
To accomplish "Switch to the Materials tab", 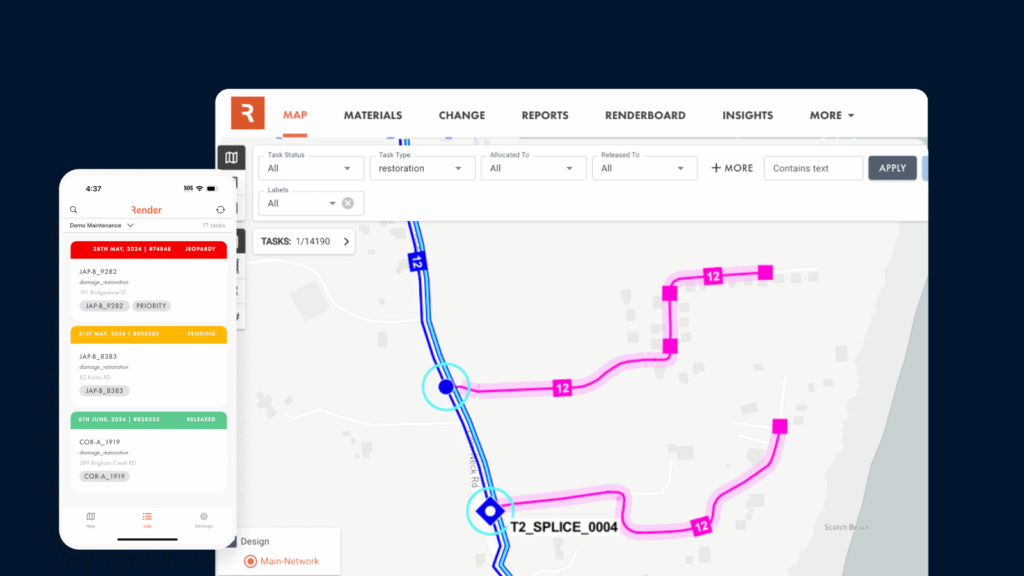I will pos(373,115).
